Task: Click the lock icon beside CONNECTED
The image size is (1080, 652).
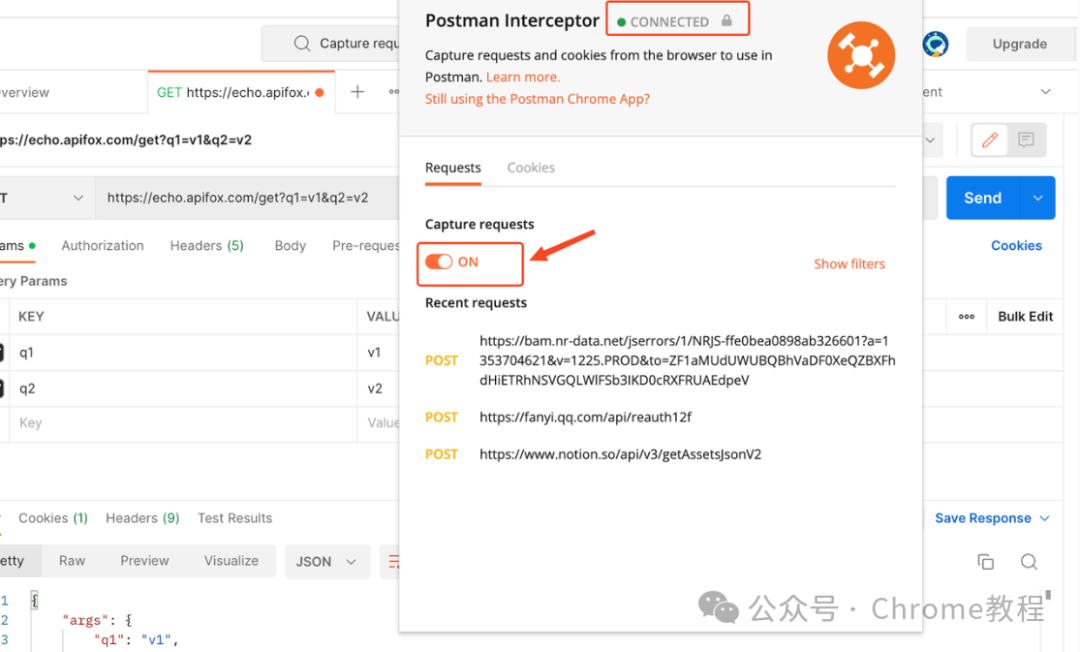Action: [x=727, y=21]
